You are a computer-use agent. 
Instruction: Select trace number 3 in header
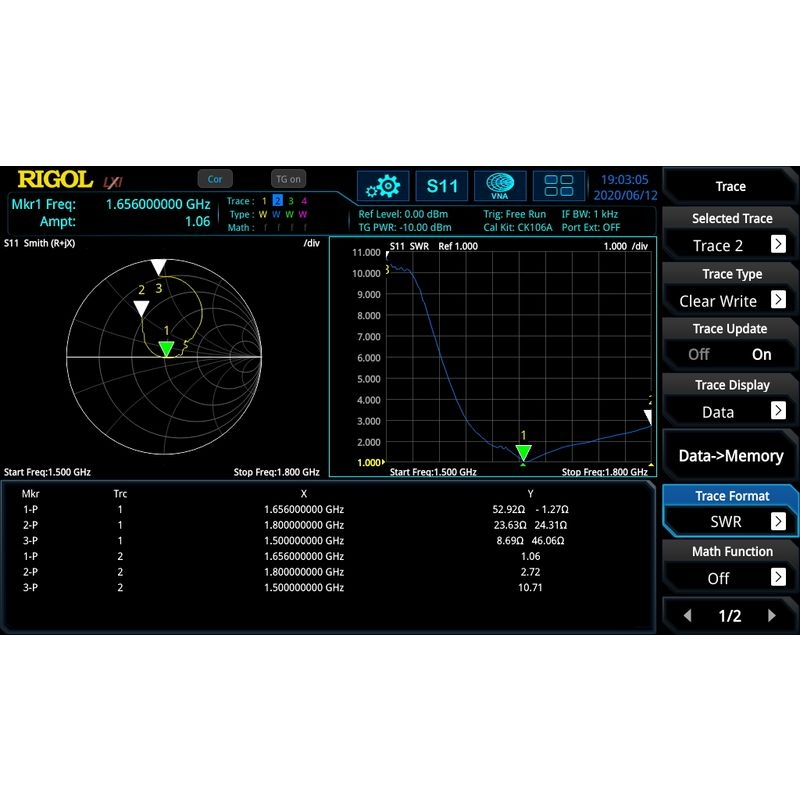(x=291, y=201)
